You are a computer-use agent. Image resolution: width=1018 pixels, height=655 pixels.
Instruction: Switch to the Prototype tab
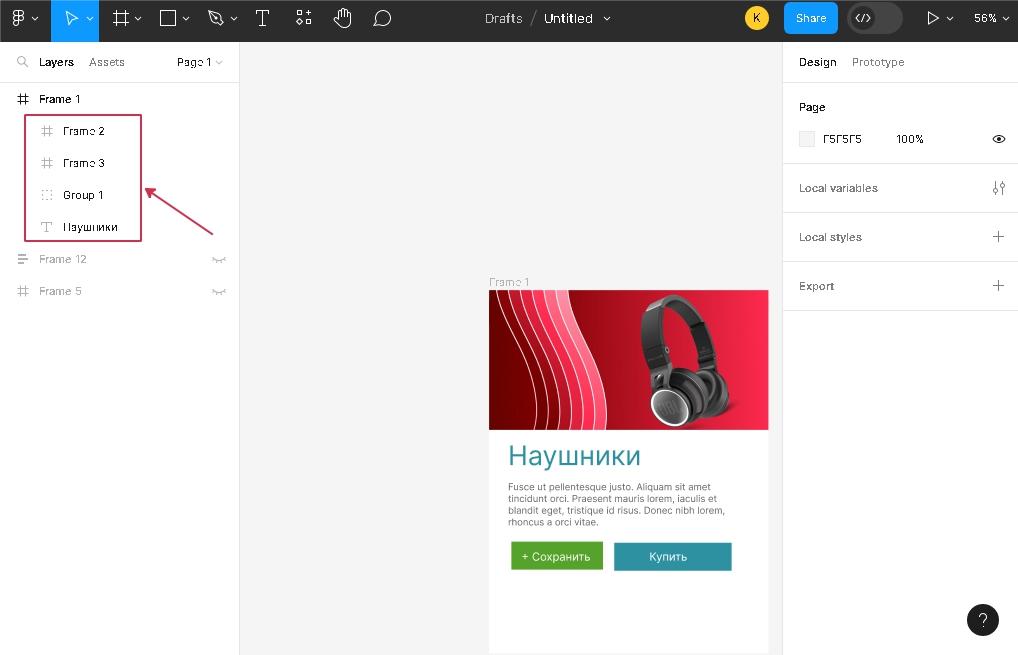click(x=877, y=62)
